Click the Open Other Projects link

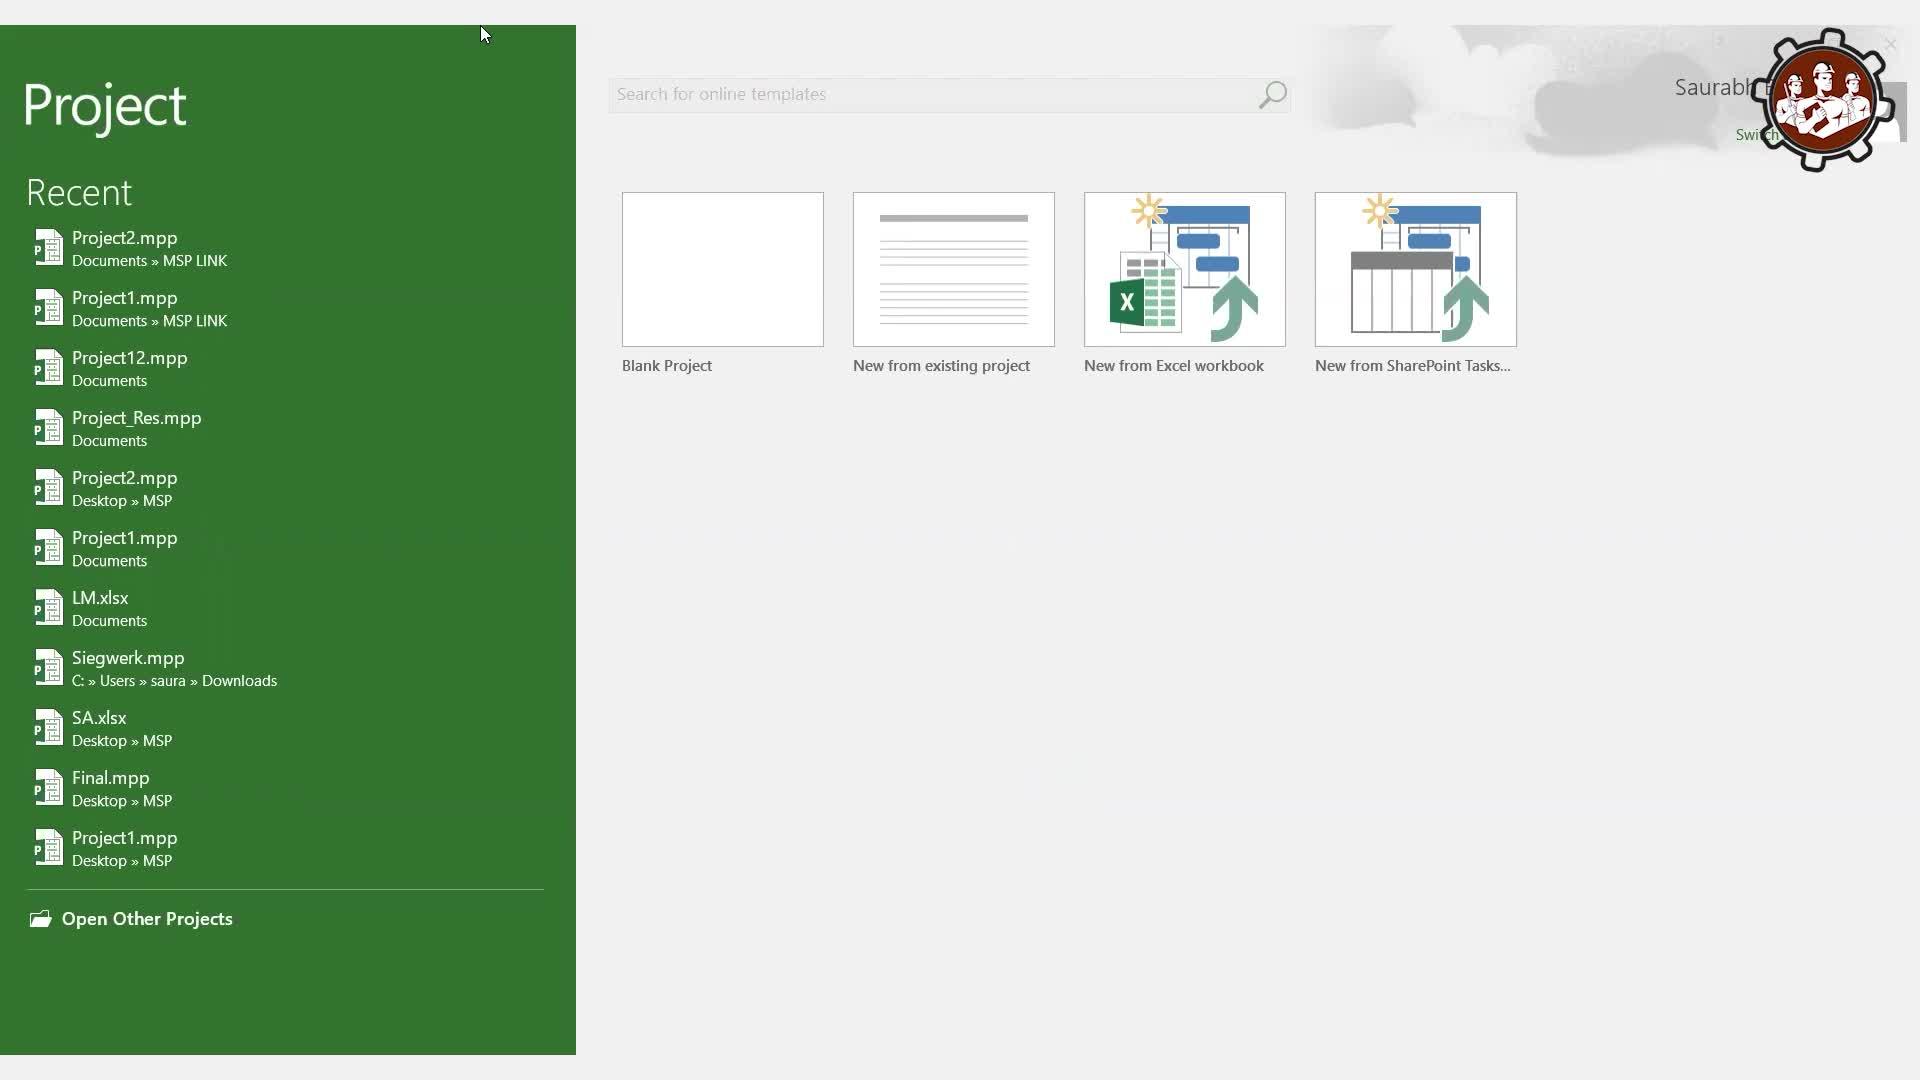(147, 919)
